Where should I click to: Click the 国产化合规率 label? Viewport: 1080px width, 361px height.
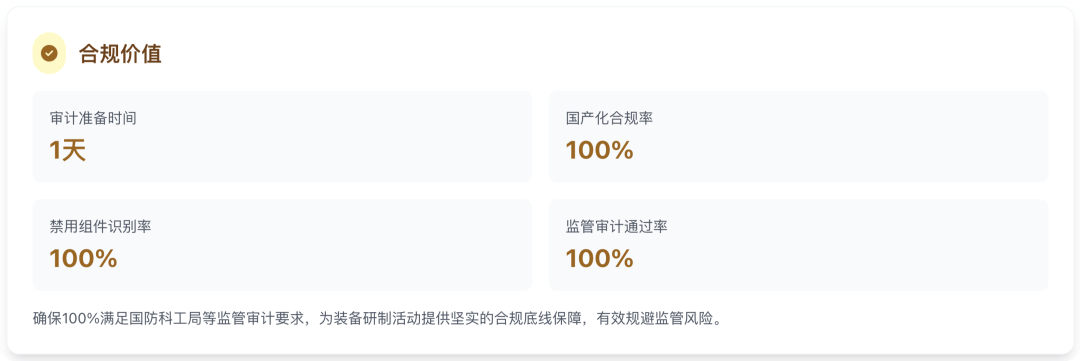pyautogui.click(x=609, y=118)
